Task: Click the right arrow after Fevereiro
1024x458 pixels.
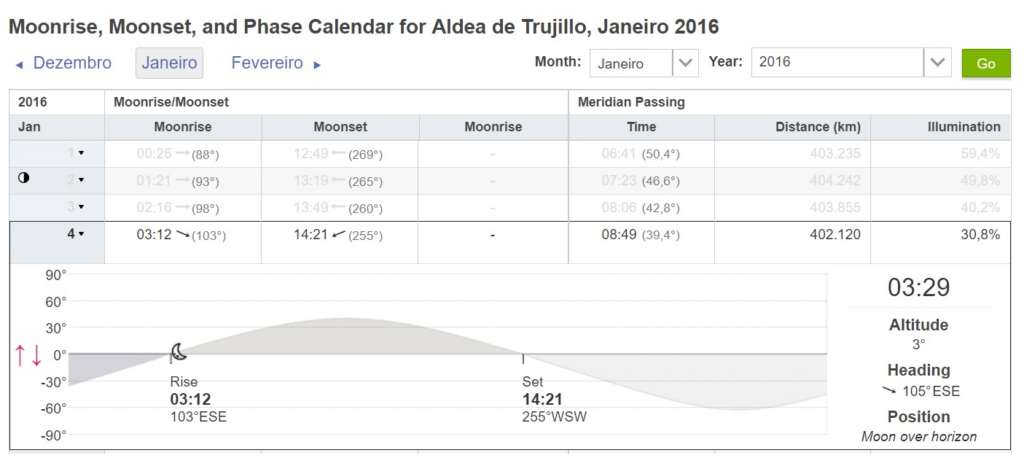Action: [317, 65]
